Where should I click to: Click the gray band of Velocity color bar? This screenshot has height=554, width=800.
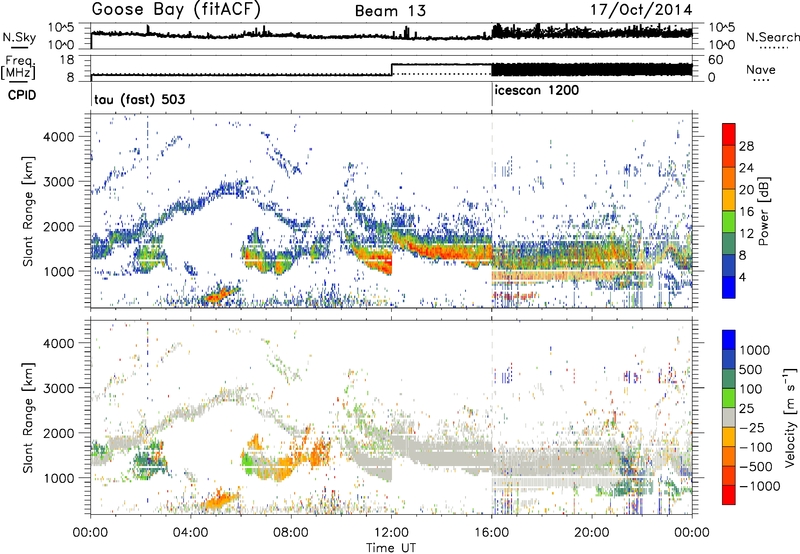tap(729, 417)
